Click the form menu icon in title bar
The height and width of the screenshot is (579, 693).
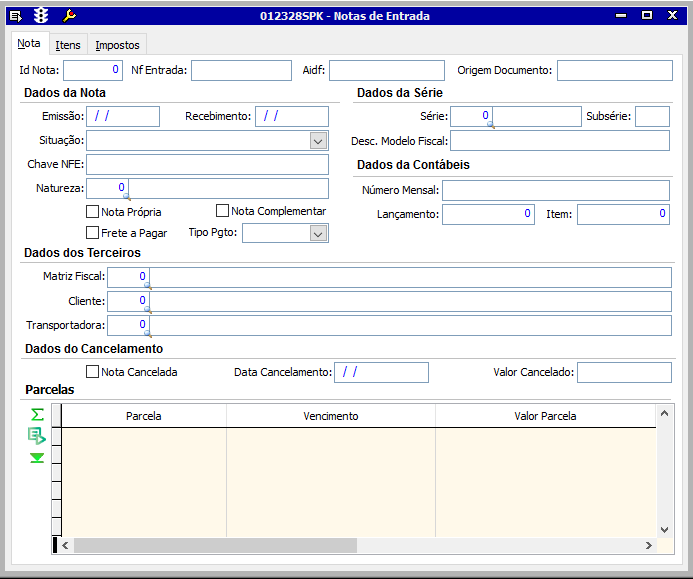[x=15, y=15]
